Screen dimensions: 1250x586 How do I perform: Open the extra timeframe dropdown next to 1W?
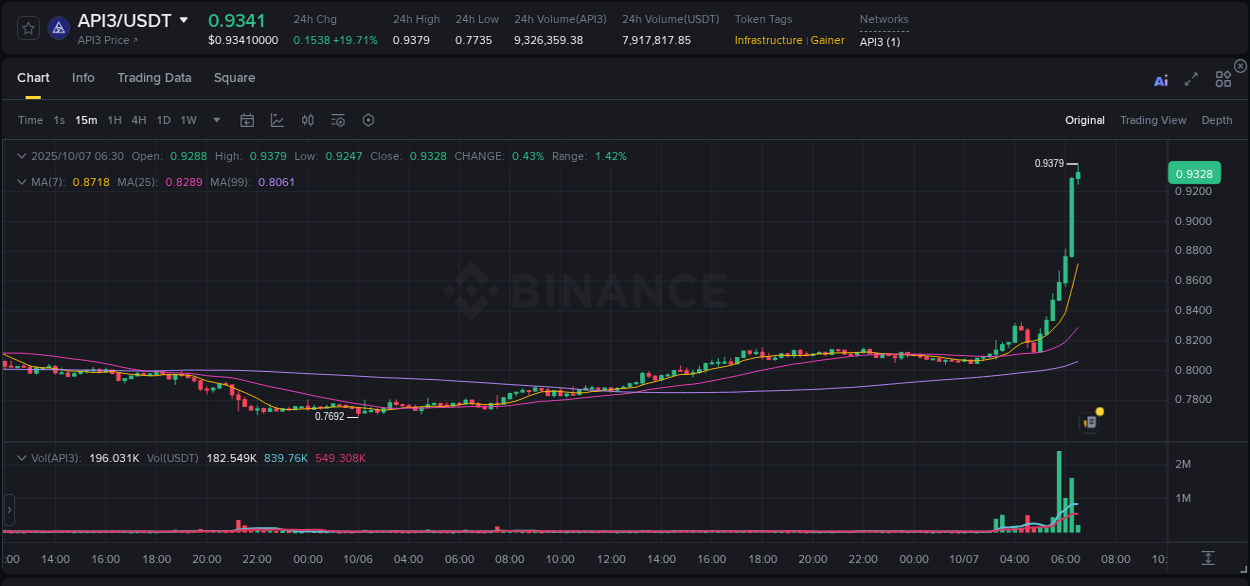click(215, 120)
